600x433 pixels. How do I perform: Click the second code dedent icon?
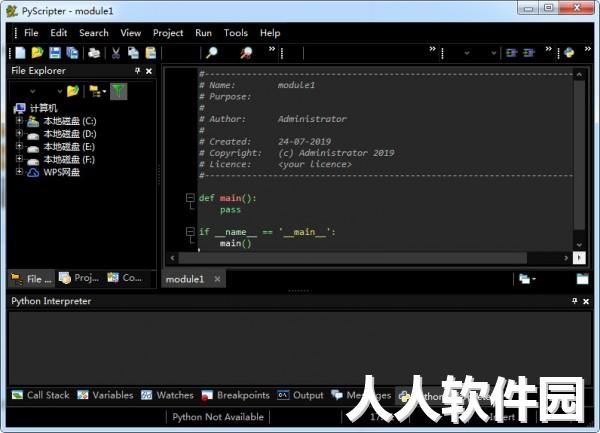[529, 53]
